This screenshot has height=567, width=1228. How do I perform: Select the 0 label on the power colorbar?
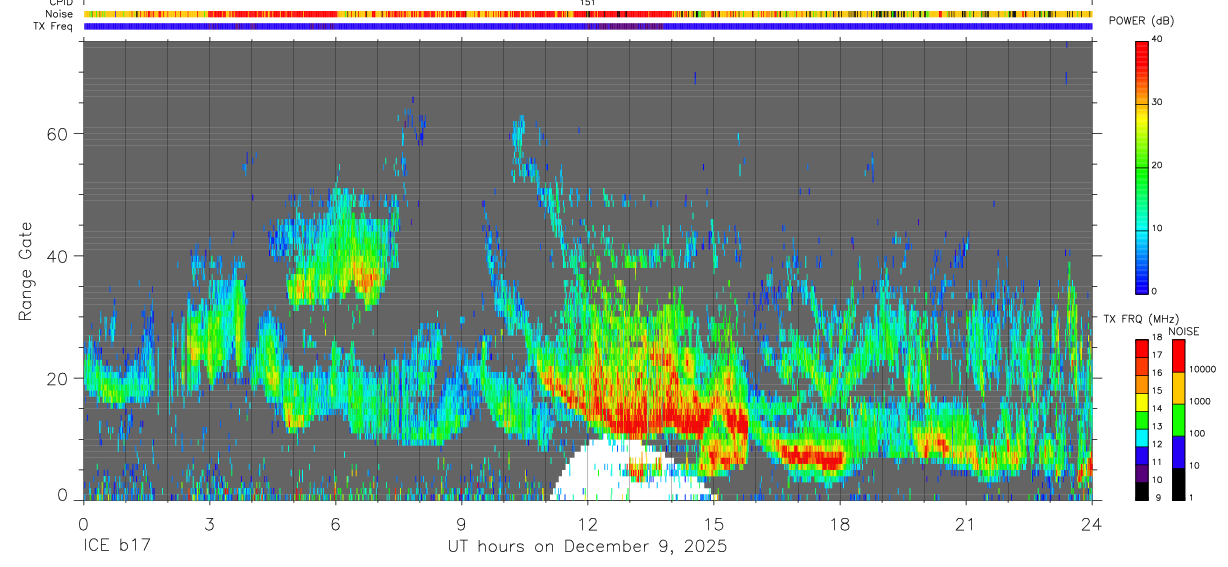pyautogui.click(x=1155, y=291)
